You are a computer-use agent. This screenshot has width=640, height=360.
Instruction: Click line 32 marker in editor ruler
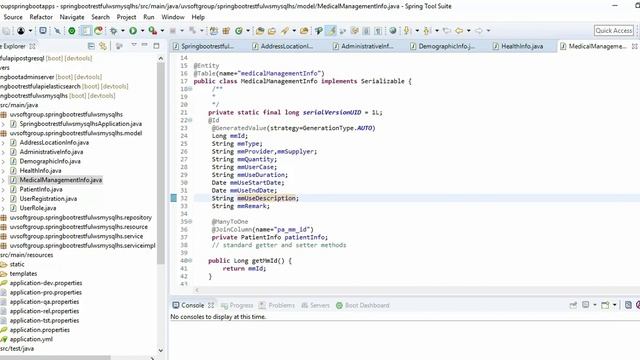173,198
